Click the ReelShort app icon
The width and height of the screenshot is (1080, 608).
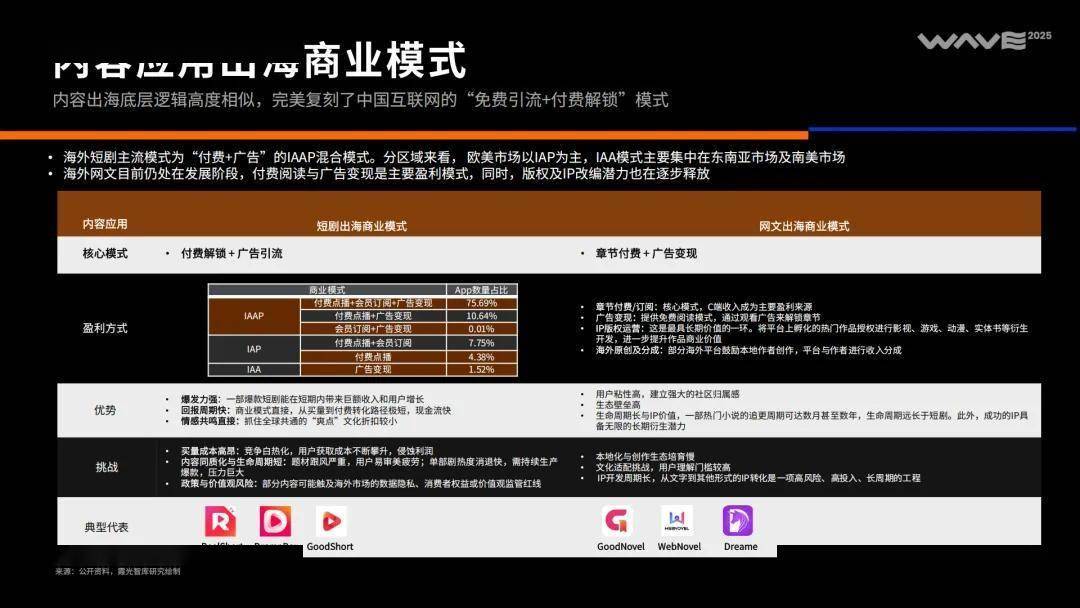[x=221, y=522]
